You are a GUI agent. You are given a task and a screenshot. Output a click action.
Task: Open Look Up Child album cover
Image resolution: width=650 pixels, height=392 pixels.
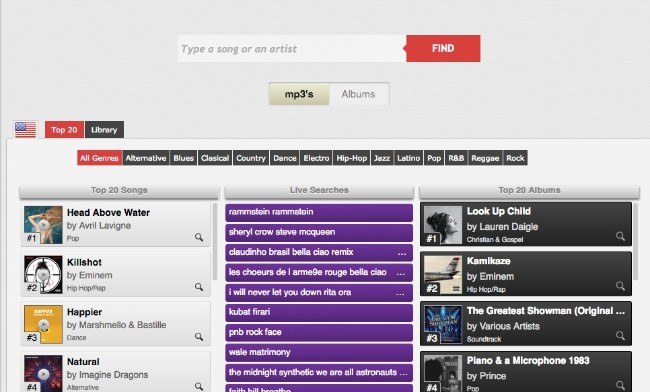443,225
